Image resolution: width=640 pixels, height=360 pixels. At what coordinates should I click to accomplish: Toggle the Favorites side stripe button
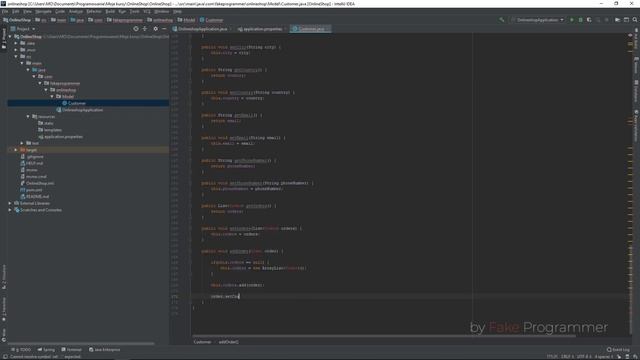4,309
